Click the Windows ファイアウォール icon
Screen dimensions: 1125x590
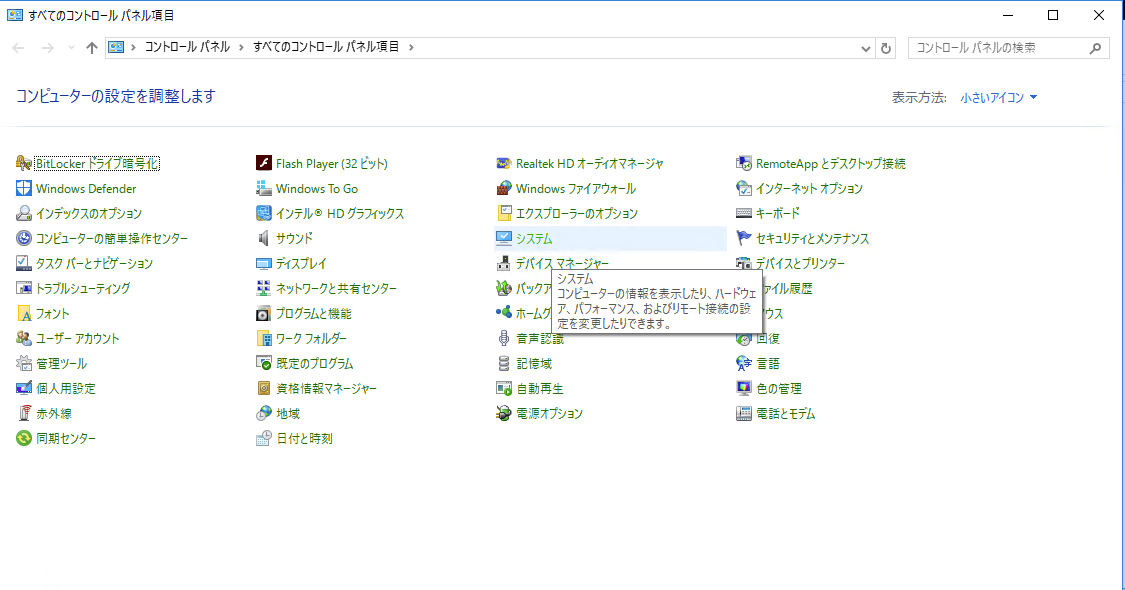click(504, 189)
